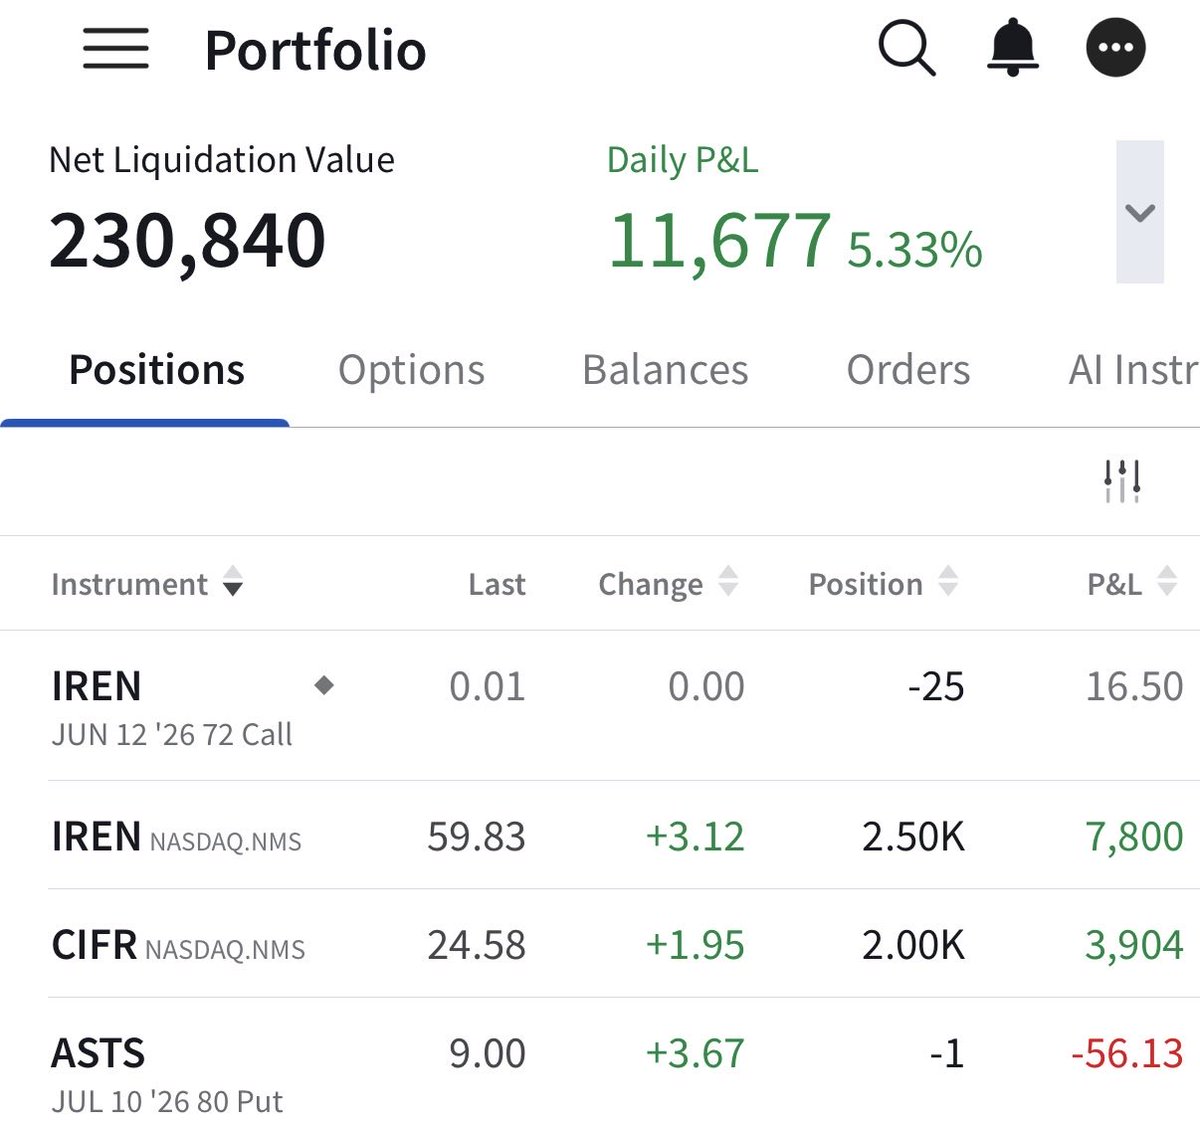Open IREN JUN 12 '26 72 Call position
Screen dimensions: 1200x1127
coord(600,706)
